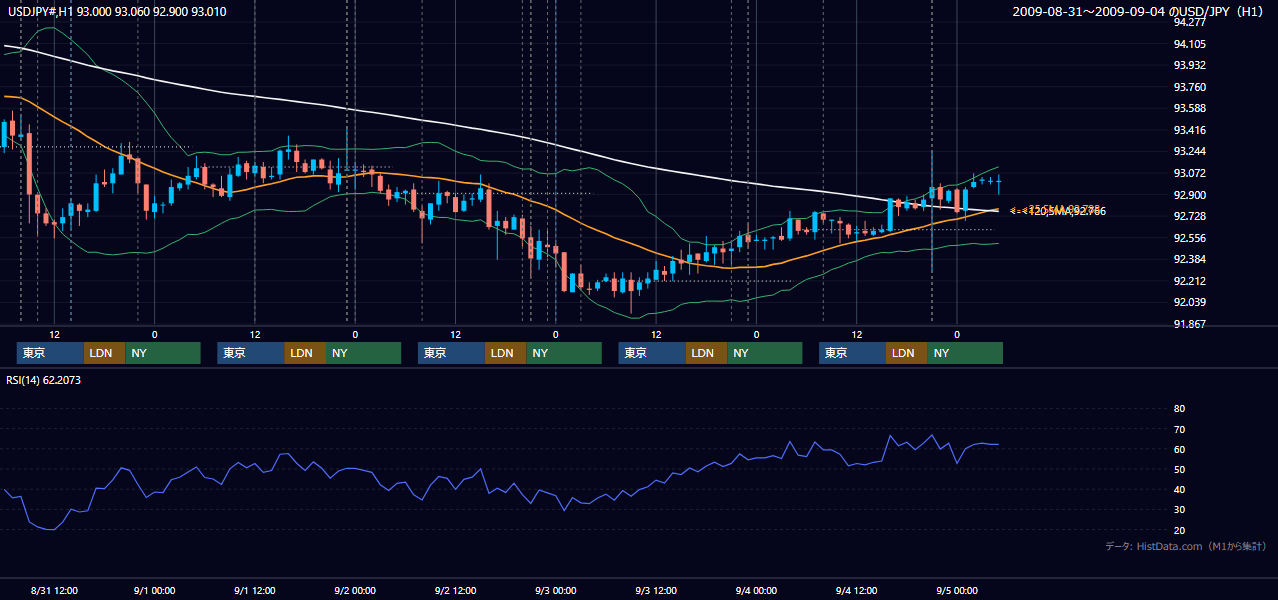Click RSI axis level 50
1278x600 pixels.
click(x=1179, y=469)
